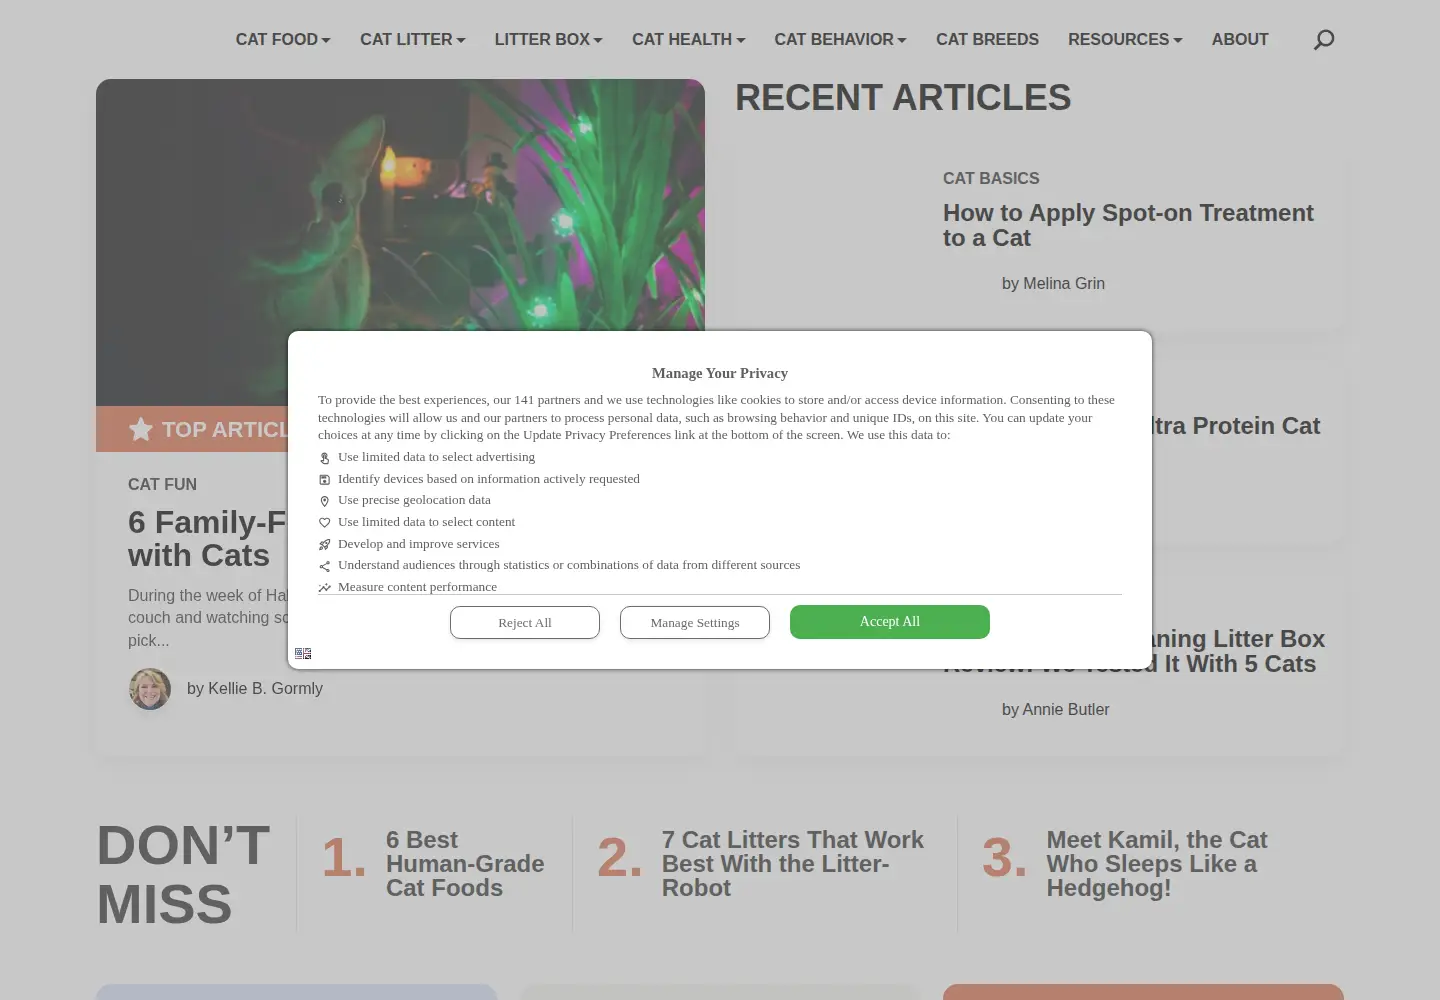Click the 'Recent Articles' heading
The image size is (1440, 1000).
(903, 98)
